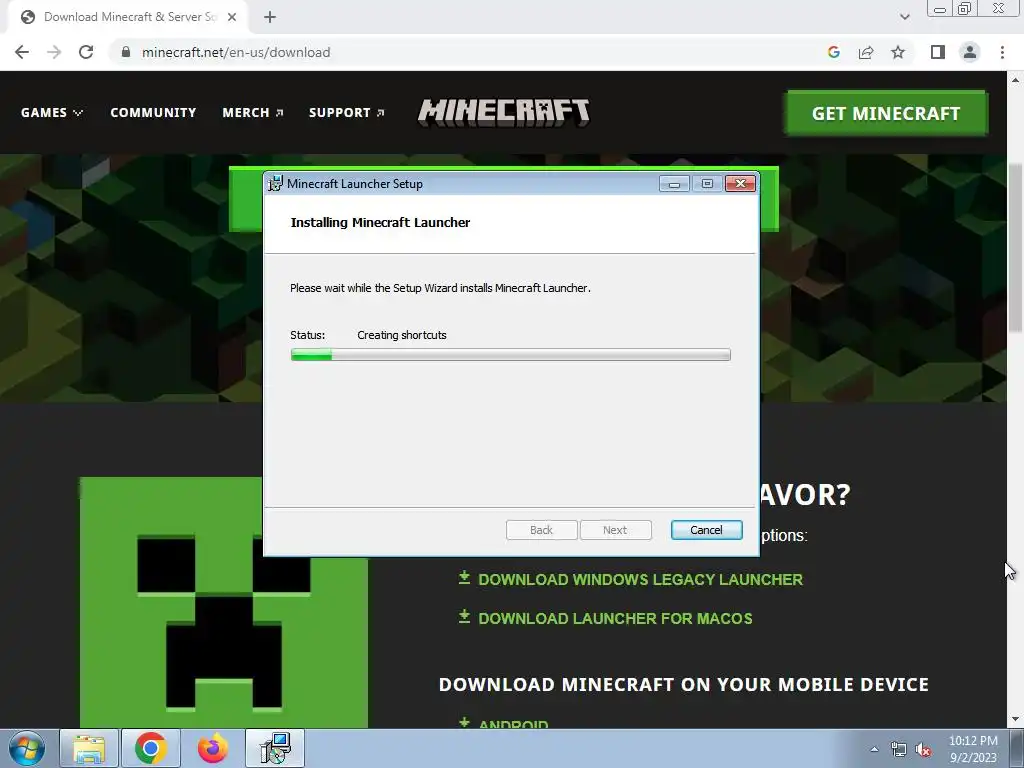Bookmark this page with the star
This screenshot has width=1024, height=768.
click(x=898, y=52)
